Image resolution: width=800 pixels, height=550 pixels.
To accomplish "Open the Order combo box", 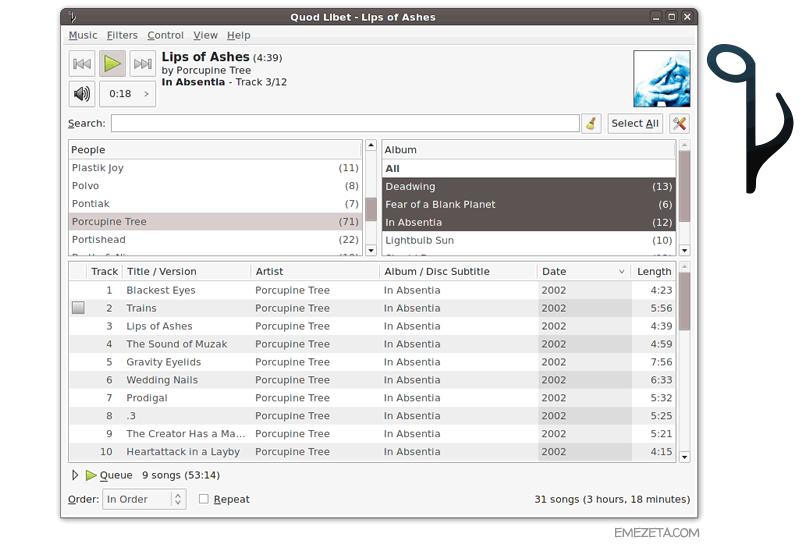I will [144, 499].
